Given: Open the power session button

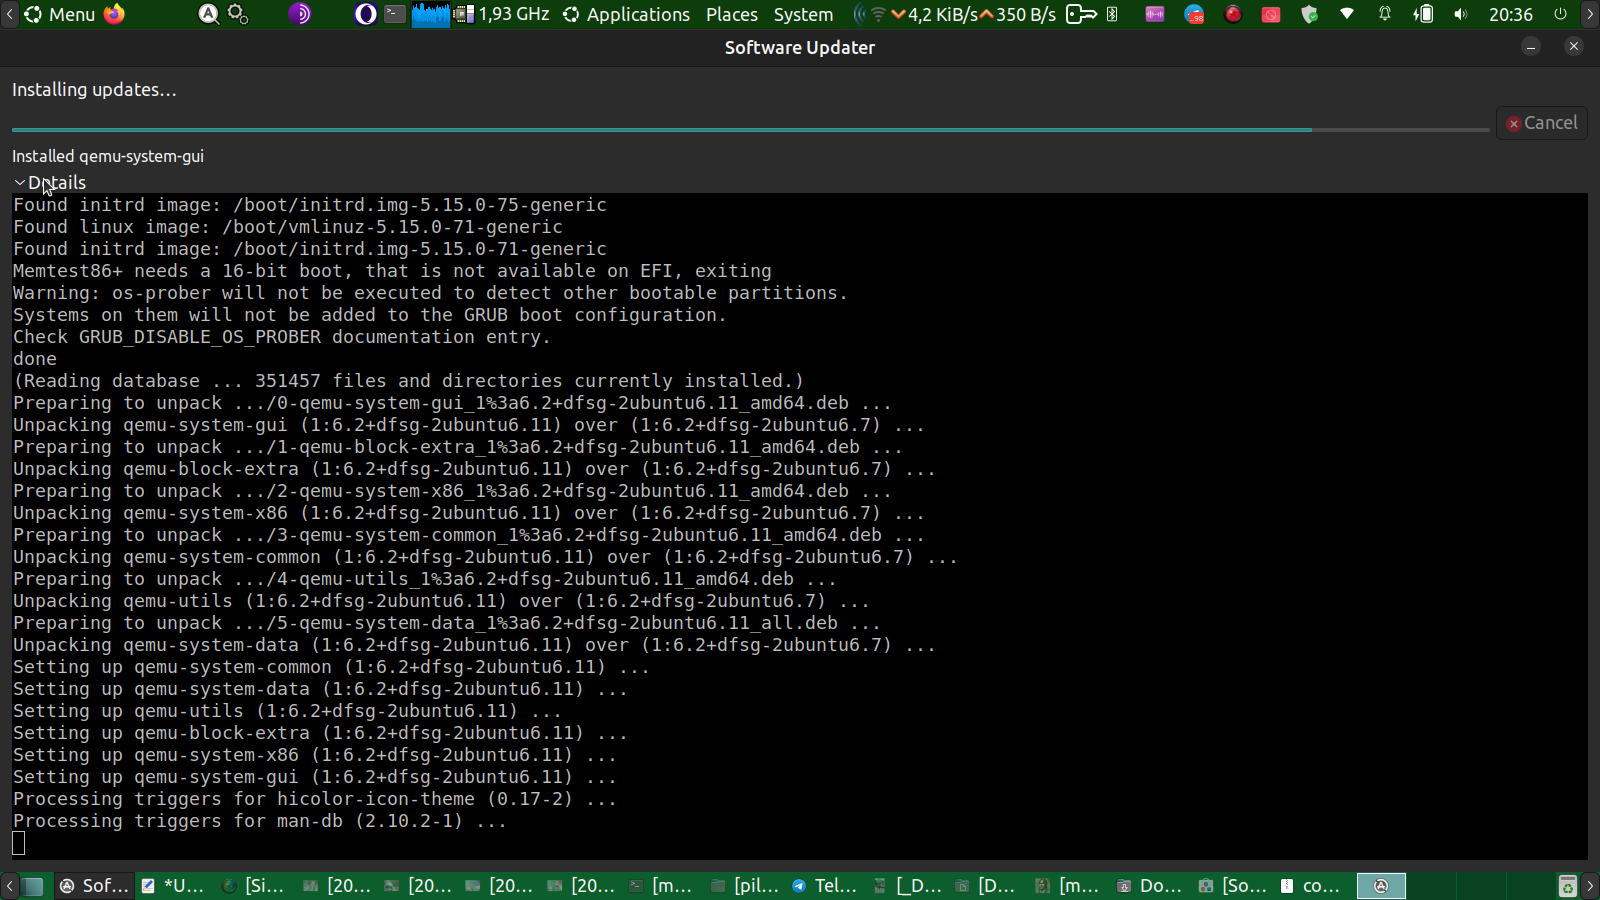Looking at the screenshot, I should pos(1560,14).
